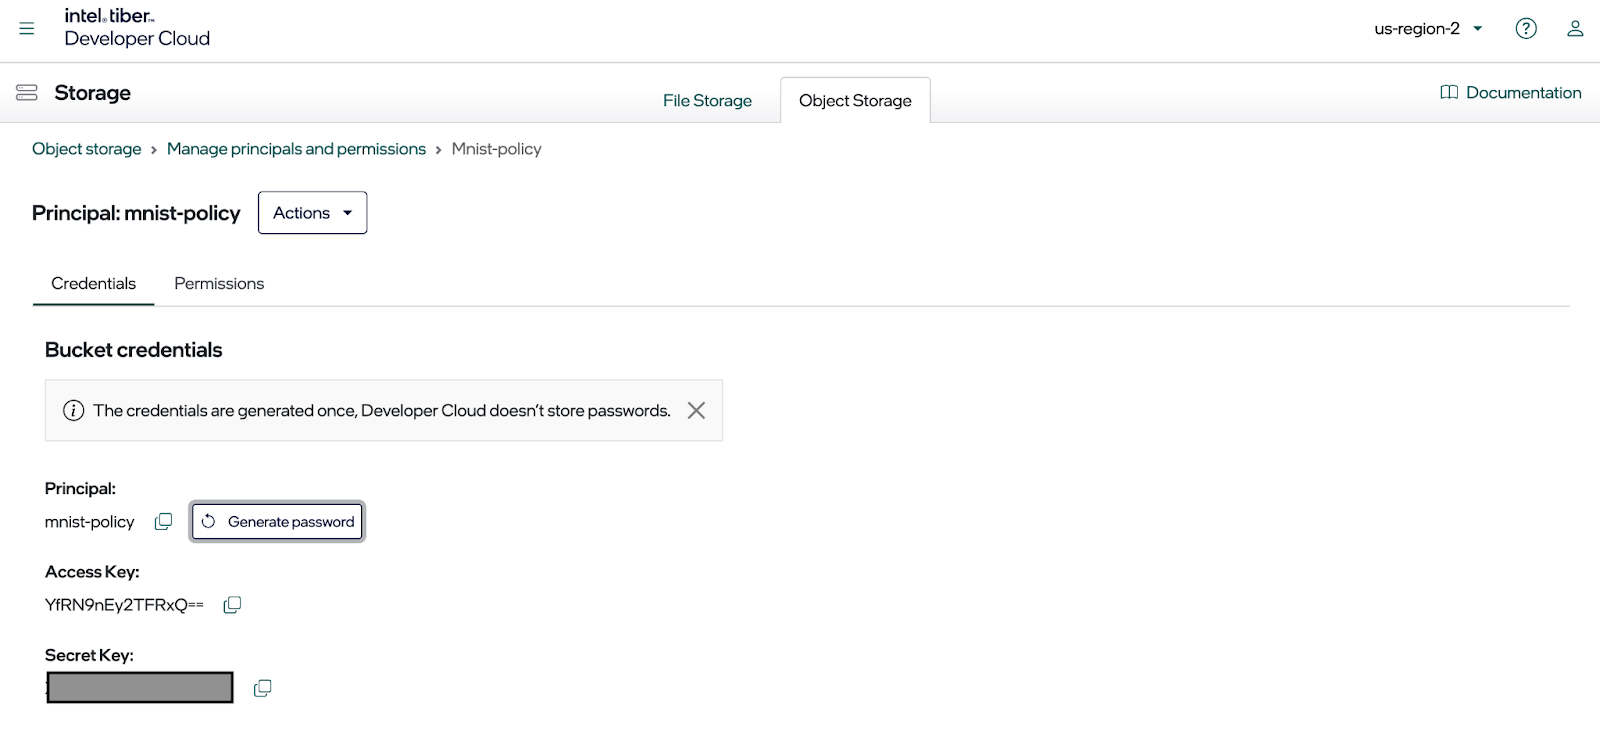This screenshot has height=734, width=1600.
Task: Copy the Secret Key value
Action: pos(262,688)
